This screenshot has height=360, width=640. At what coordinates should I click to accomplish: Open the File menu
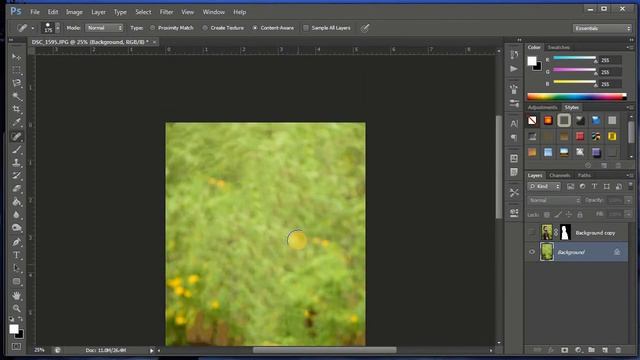pos(35,12)
